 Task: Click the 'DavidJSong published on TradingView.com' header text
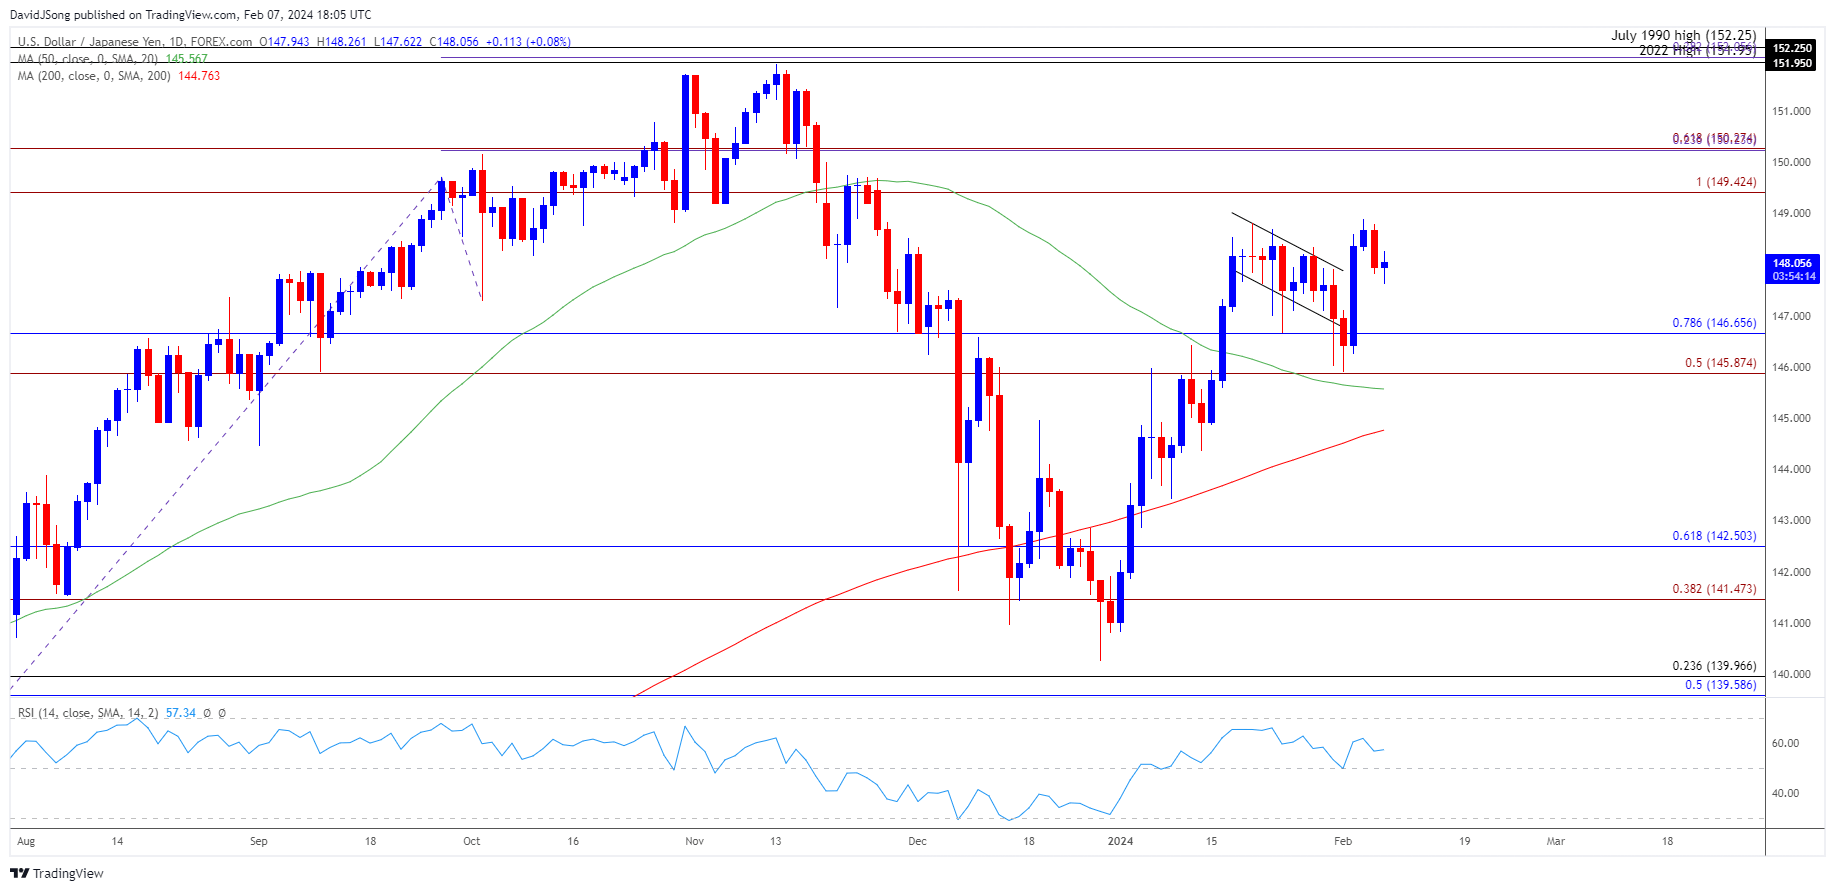click(x=124, y=15)
